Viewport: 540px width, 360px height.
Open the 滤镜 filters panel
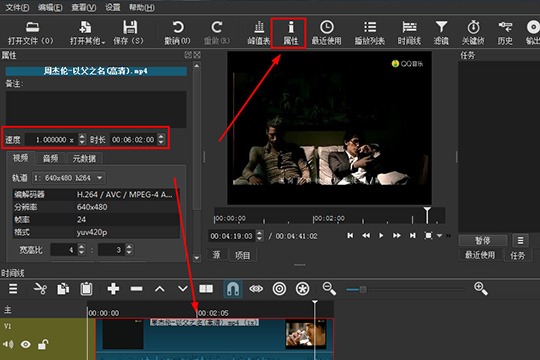(x=441, y=33)
